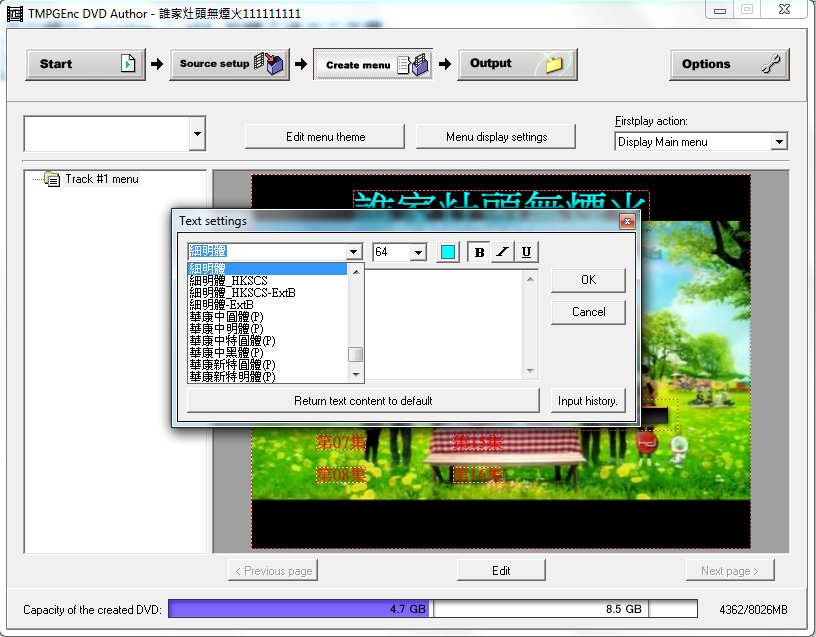The image size is (816, 637).
Task: Click the Track #1 menu folder icon
Action: click(52, 179)
